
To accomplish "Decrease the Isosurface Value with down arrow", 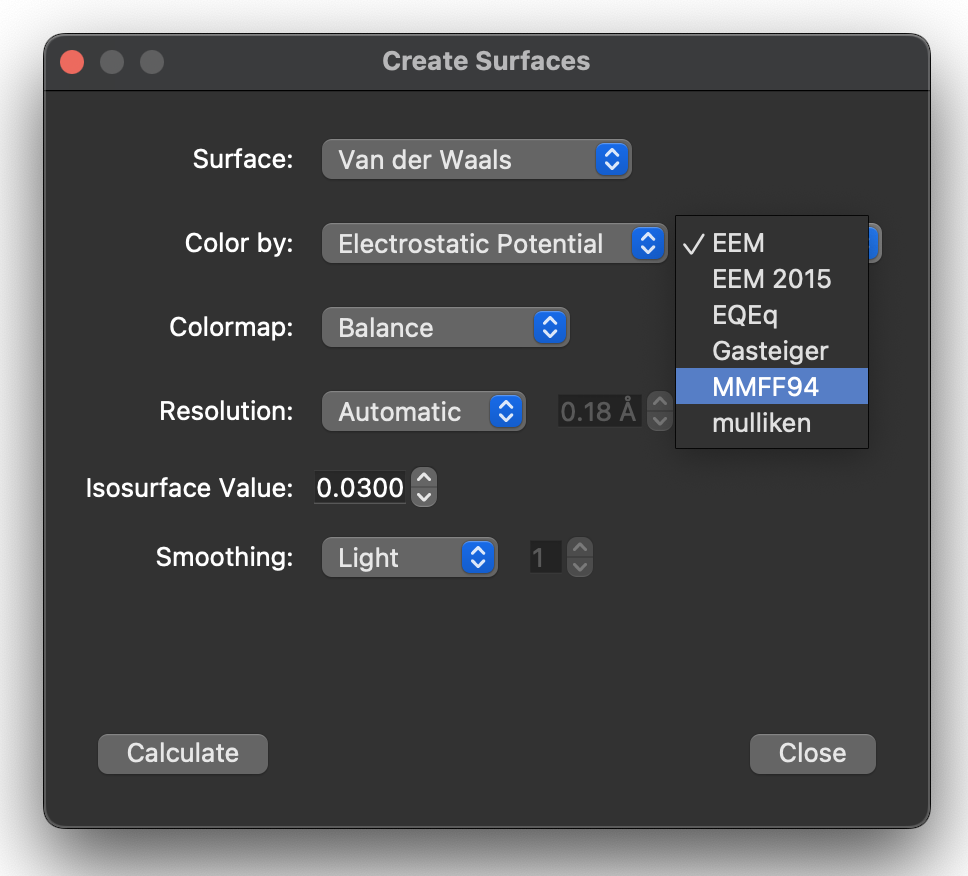I will (x=424, y=497).
